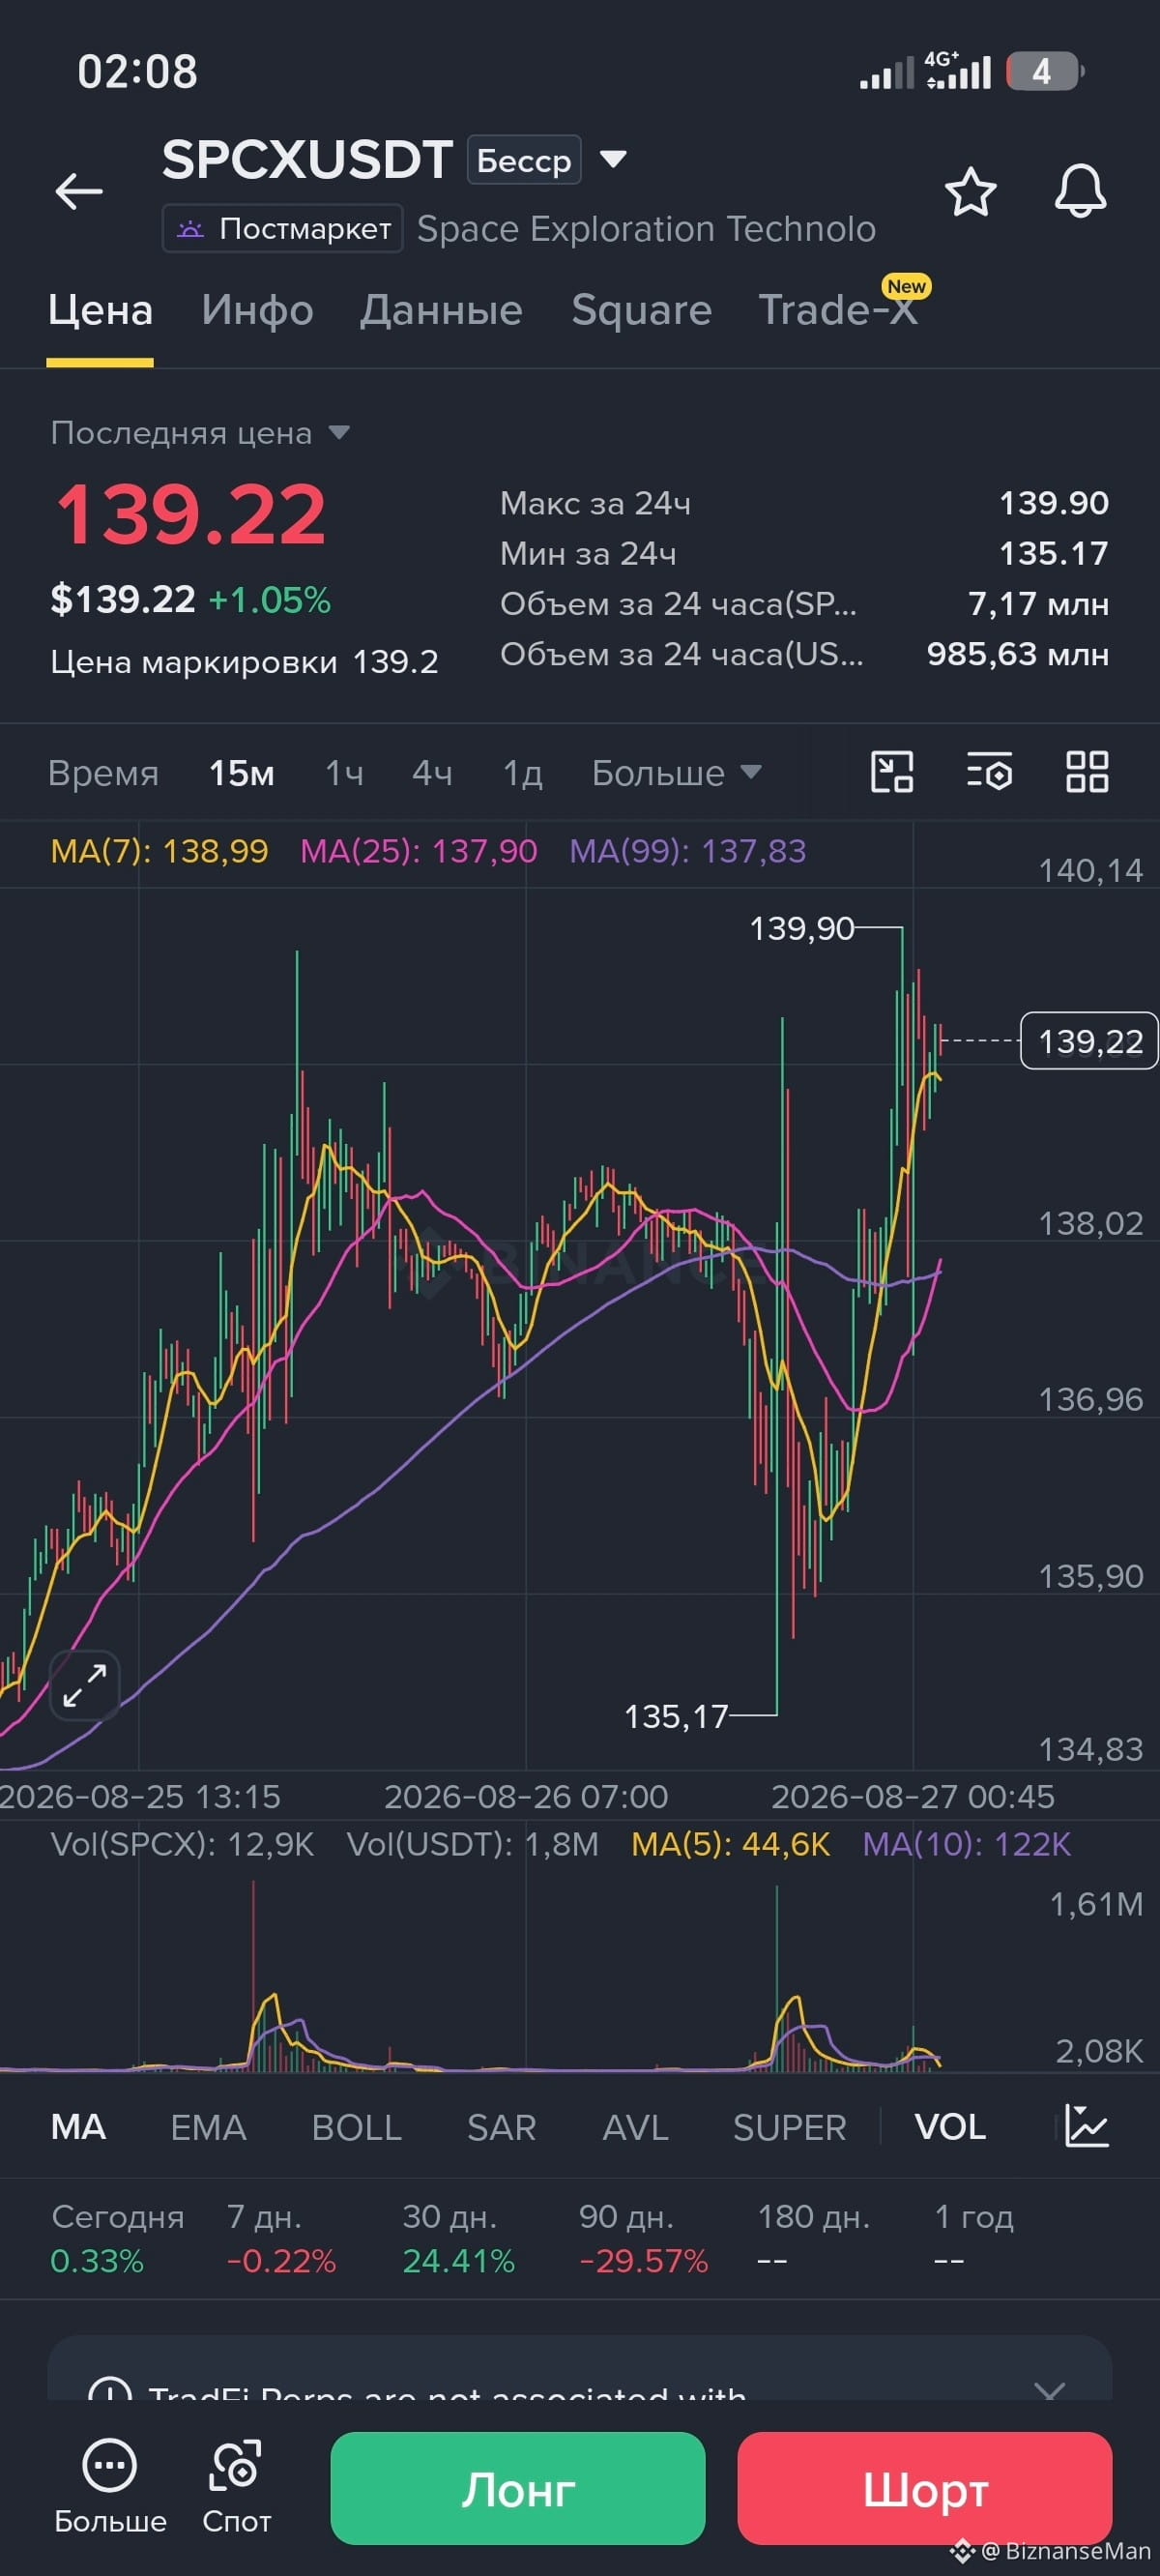Switch to the Данные tab
The height and width of the screenshot is (2576, 1160).
click(441, 310)
